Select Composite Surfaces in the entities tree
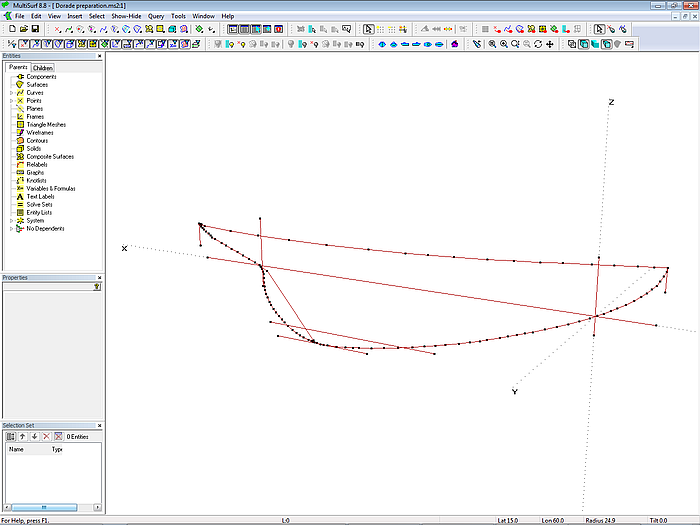700x525 pixels. pos(49,157)
